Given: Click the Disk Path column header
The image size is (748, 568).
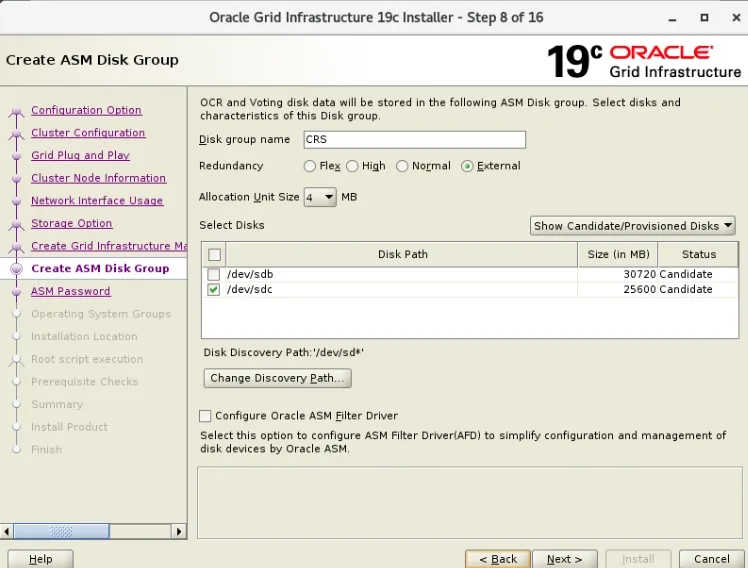Looking at the screenshot, I should pyautogui.click(x=402, y=255).
